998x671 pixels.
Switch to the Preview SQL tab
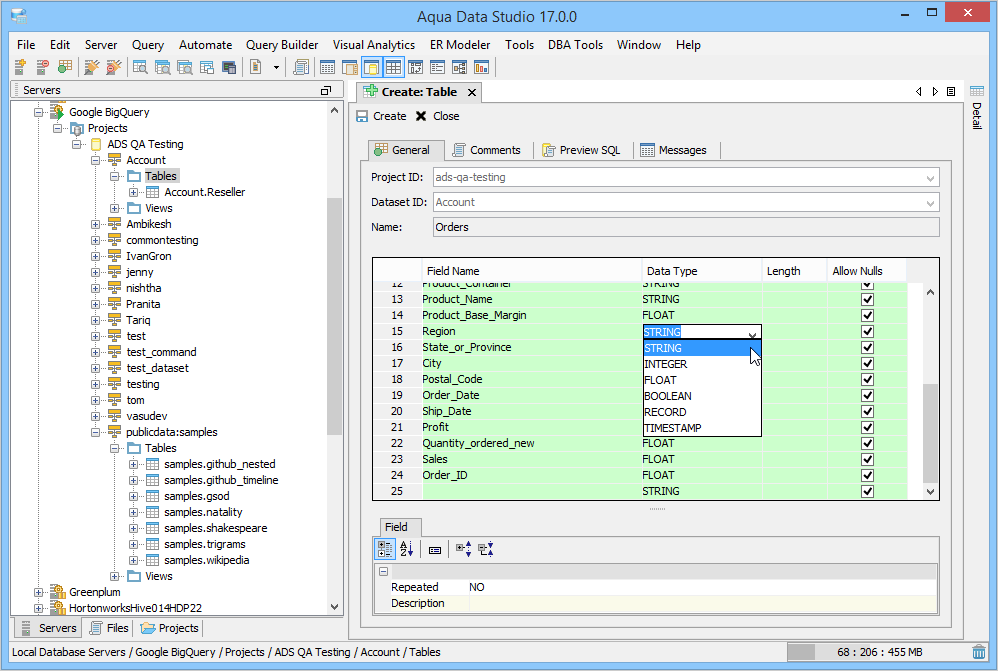pyautogui.click(x=580, y=150)
